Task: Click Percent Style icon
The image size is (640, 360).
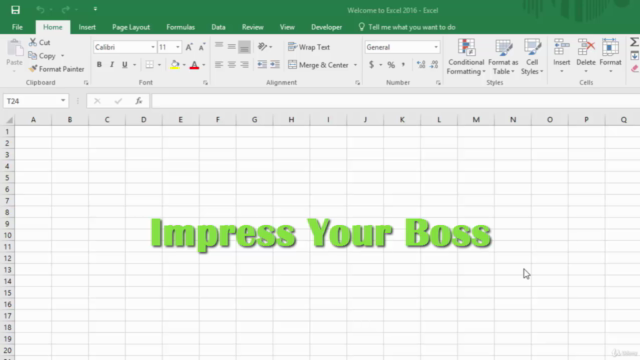Action: (391, 64)
